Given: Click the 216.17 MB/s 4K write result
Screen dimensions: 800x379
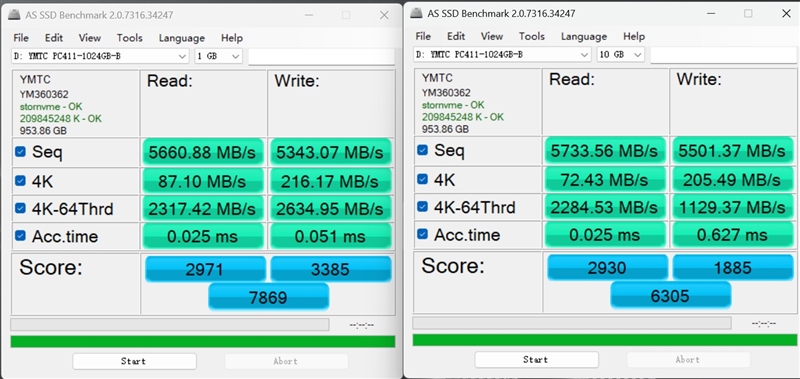Looking at the screenshot, I should 331,181.
